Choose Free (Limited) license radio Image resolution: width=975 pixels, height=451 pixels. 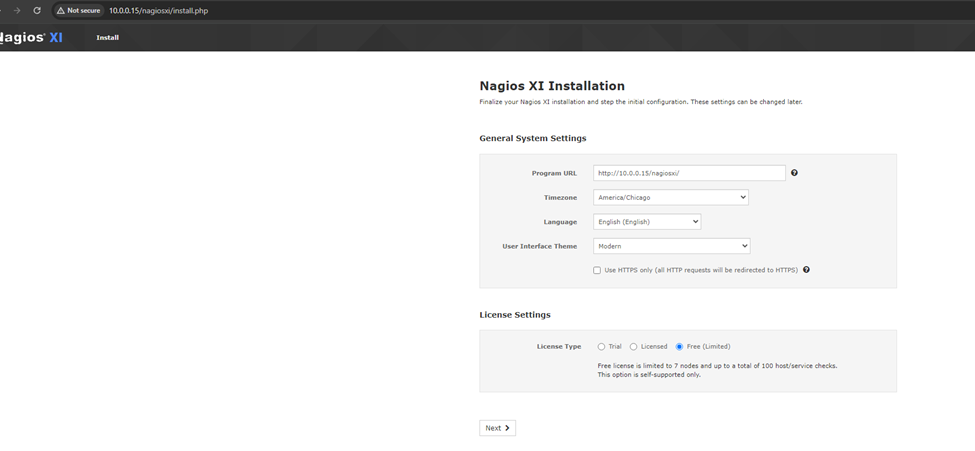(679, 346)
